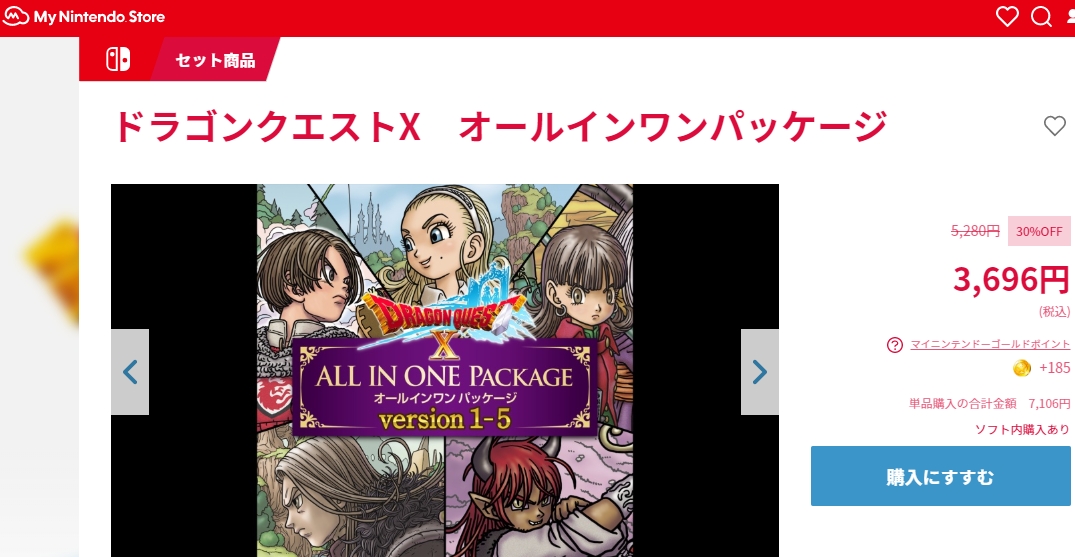Click the ドラゴンクエストX product title

(500, 126)
